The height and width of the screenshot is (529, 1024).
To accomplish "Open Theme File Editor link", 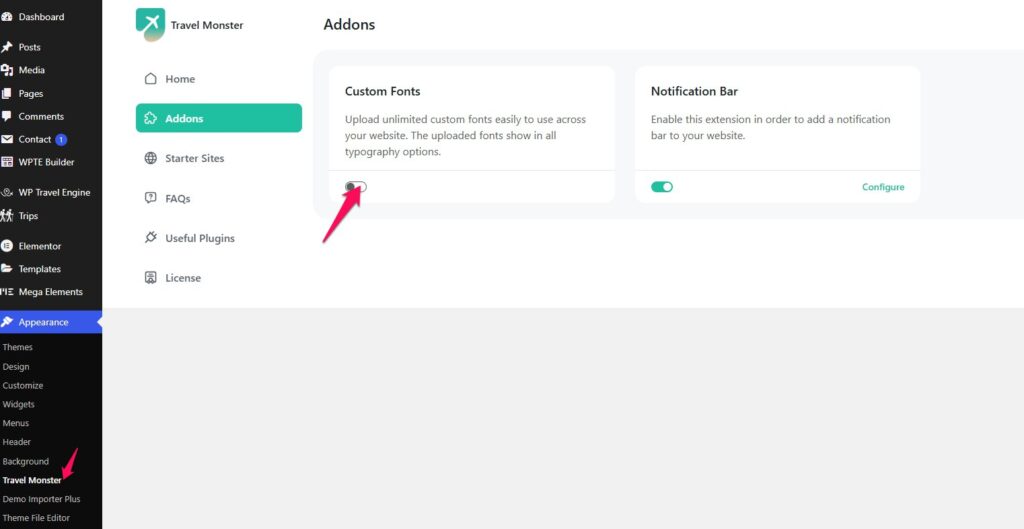I will coord(36,518).
